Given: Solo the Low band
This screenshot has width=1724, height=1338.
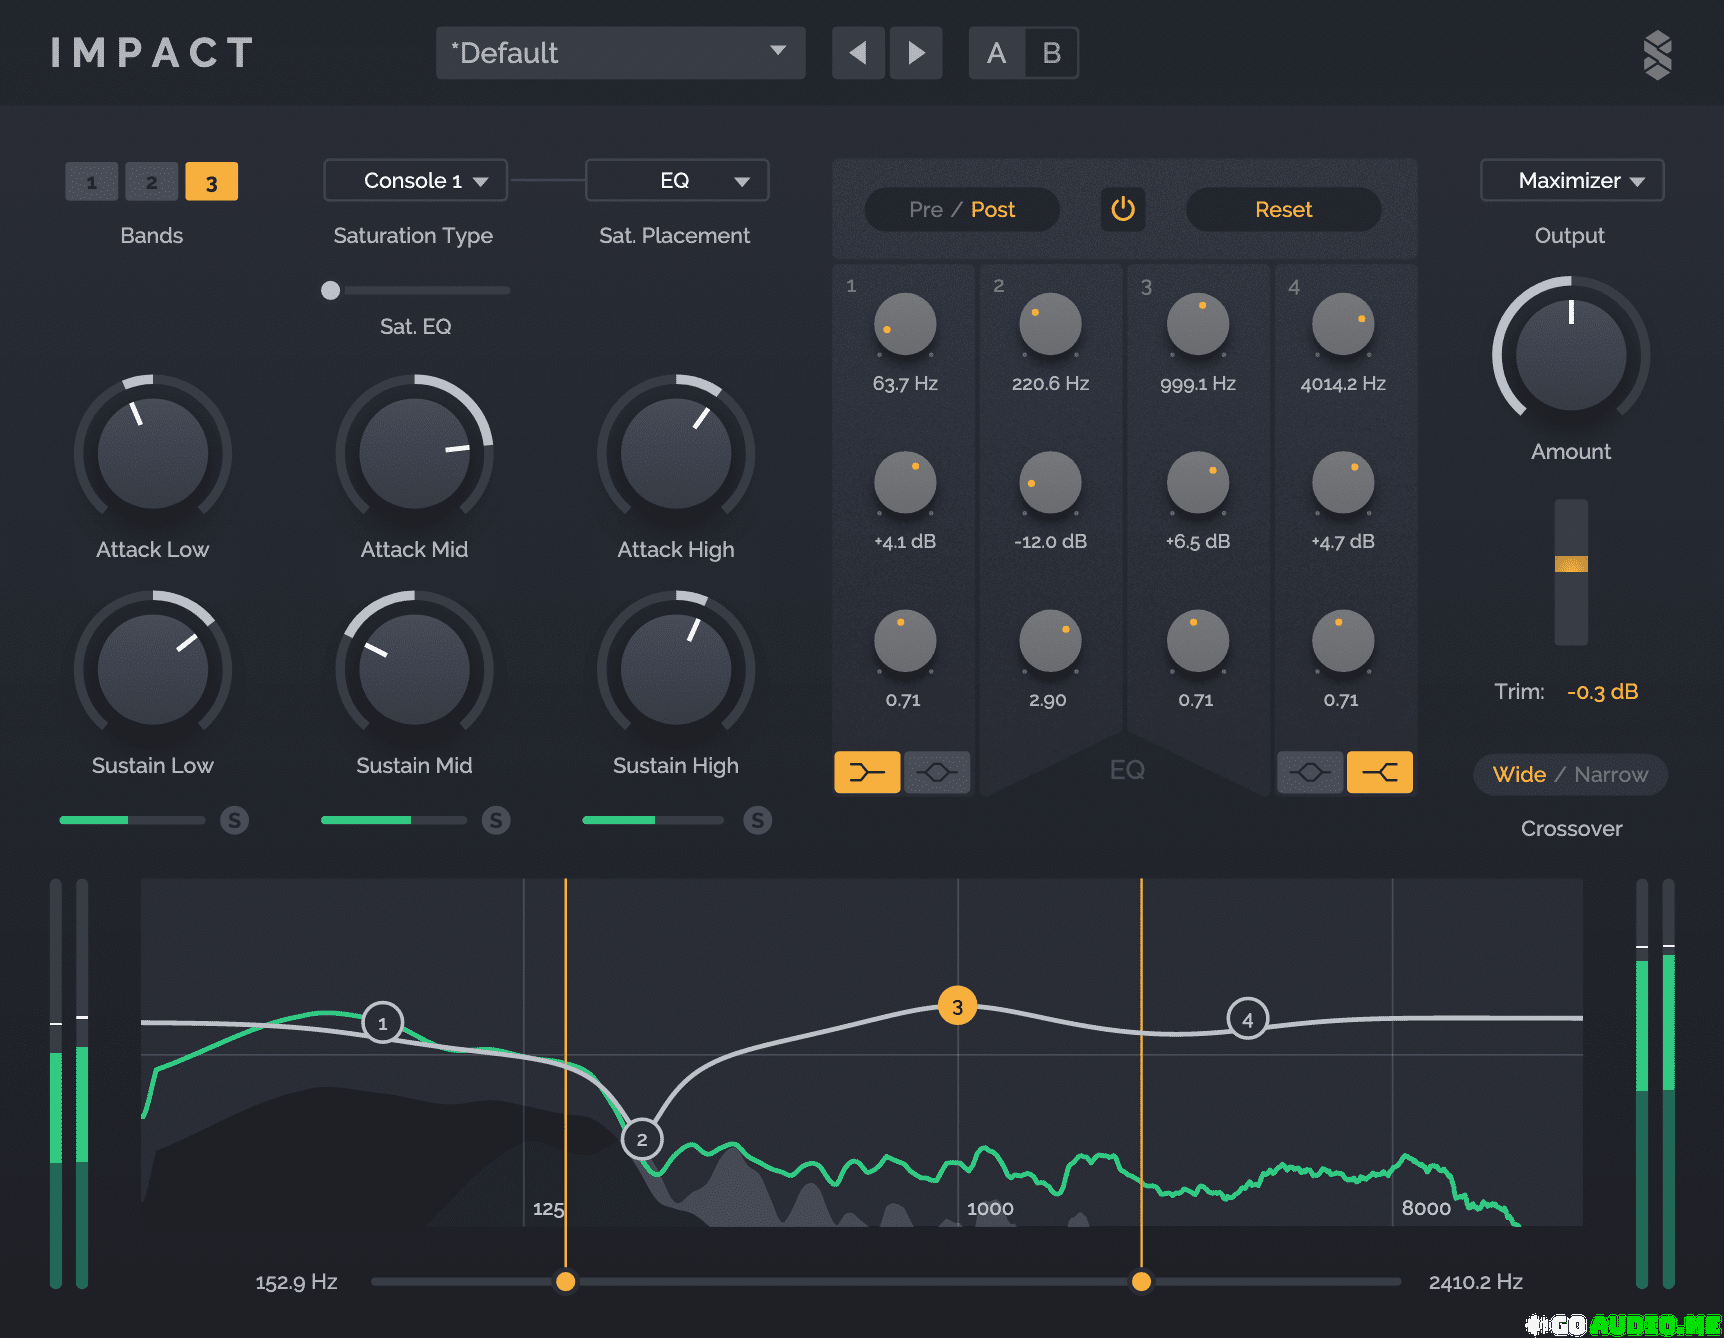Looking at the screenshot, I should pos(234,820).
